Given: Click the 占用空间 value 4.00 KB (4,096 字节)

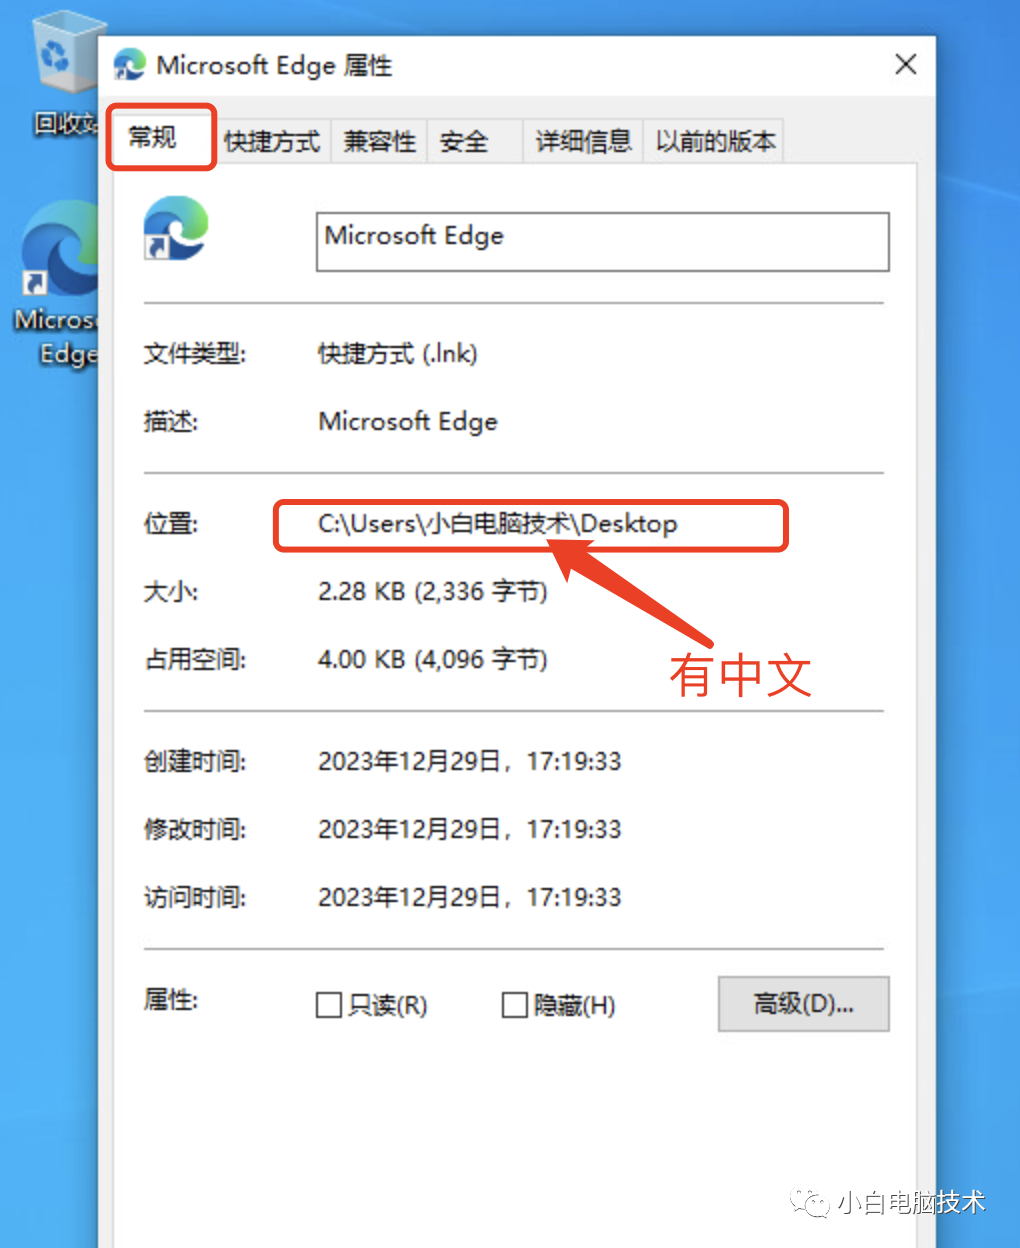Looking at the screenshot, I should pyautogui.click(x=433, y=660).
